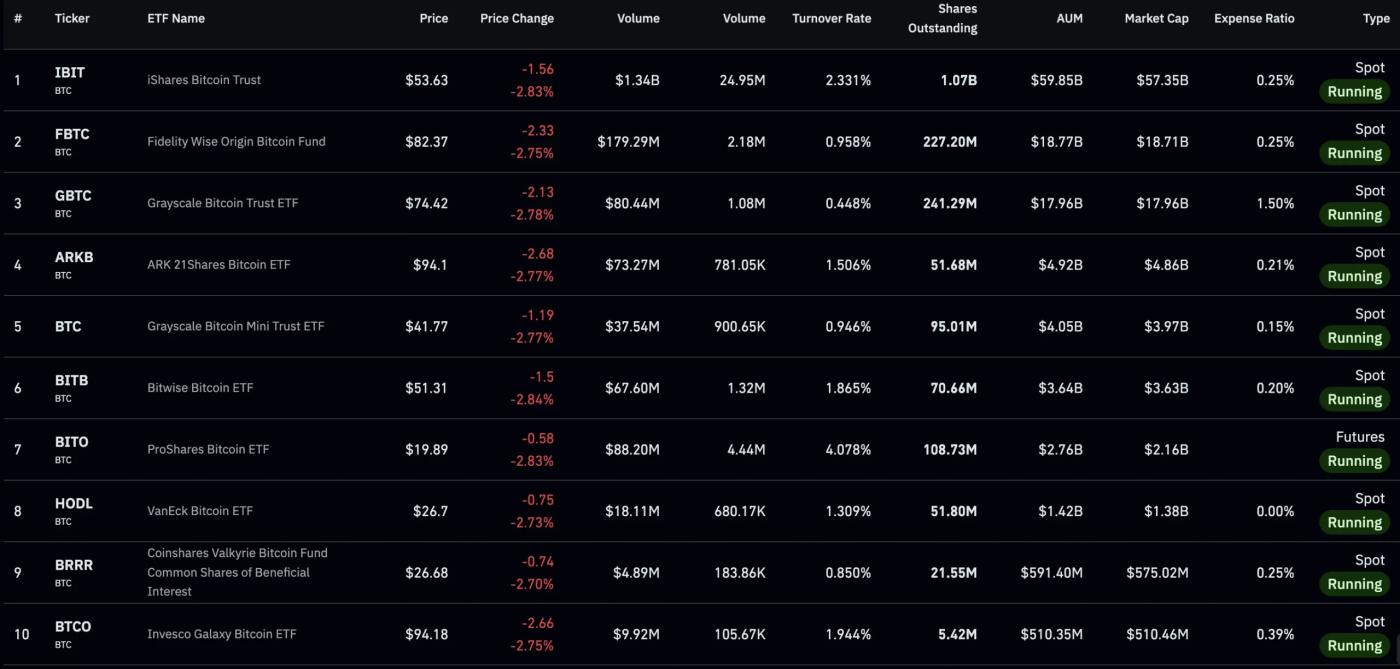Screen dimensions: 1400x669
Task: Click the Grayscale Bitcoin Mini Trust ETF name
Action: click(x=236, y=326)
